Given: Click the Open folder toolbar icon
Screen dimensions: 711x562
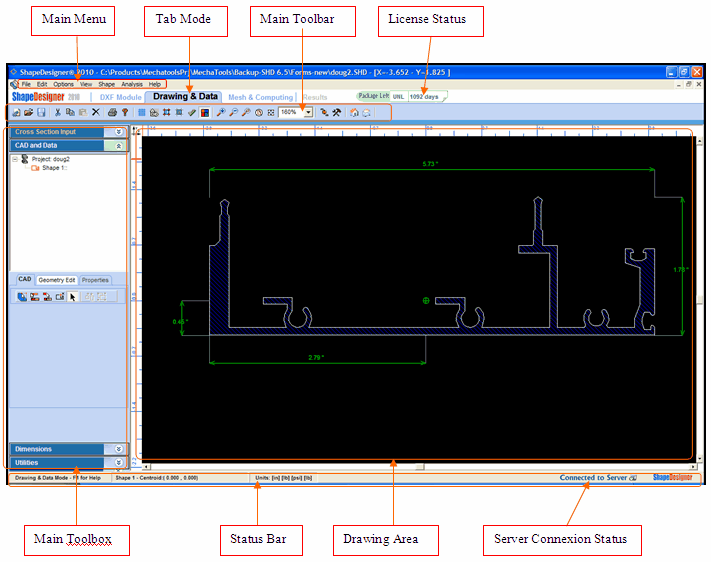Looking at the screenshot, I should tap(29, 112).
